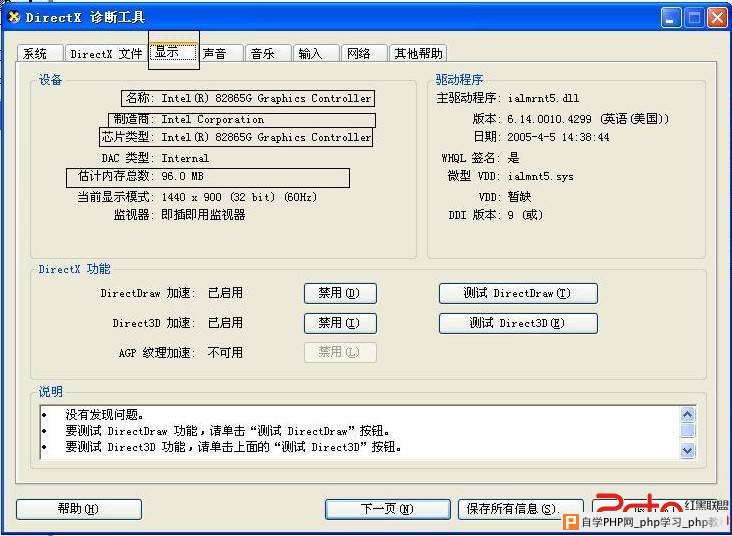732x536 pixels.
Task: Click the 测试 DirectDraw(T) button
Action: pyautogui.click(x=518, y=293)
